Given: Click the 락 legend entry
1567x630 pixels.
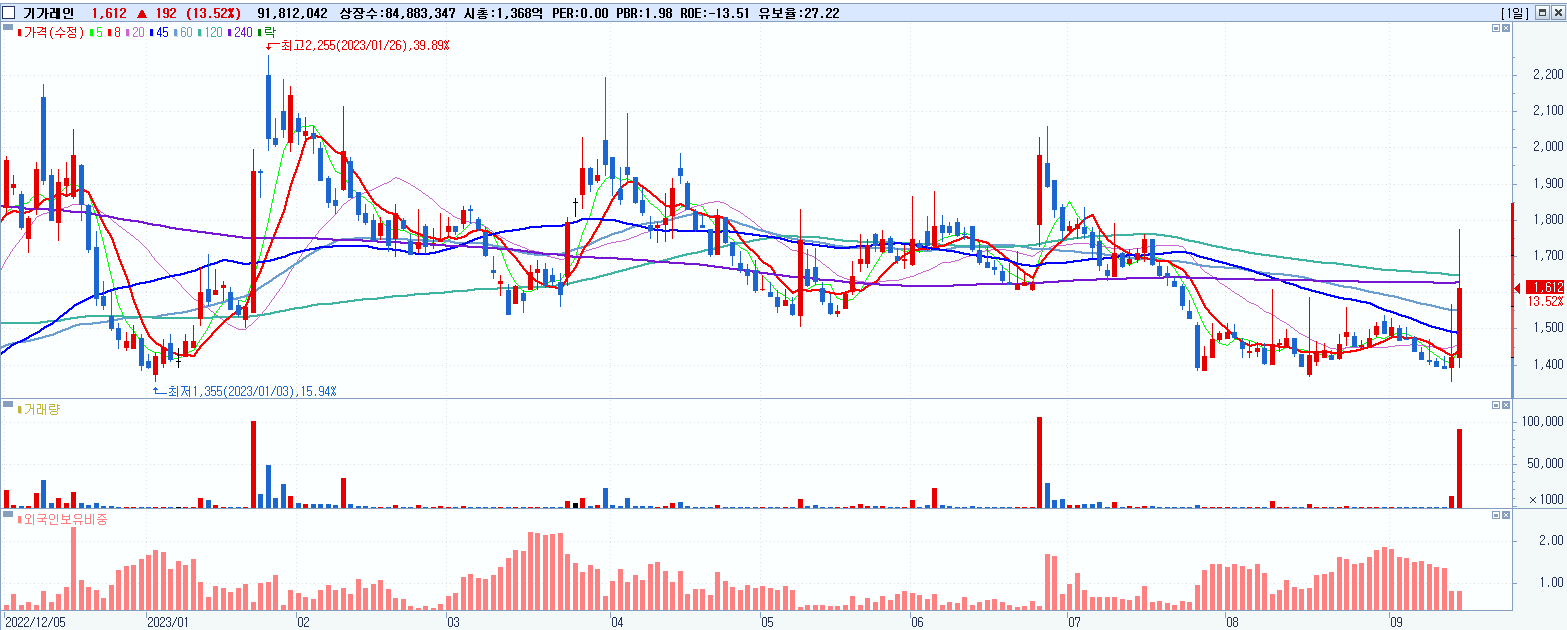Looking at the screenshot, I should 267,33.
